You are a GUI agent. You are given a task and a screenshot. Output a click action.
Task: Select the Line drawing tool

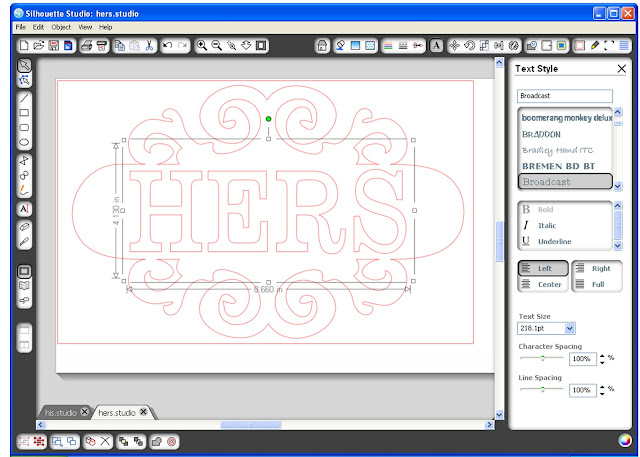24,98
